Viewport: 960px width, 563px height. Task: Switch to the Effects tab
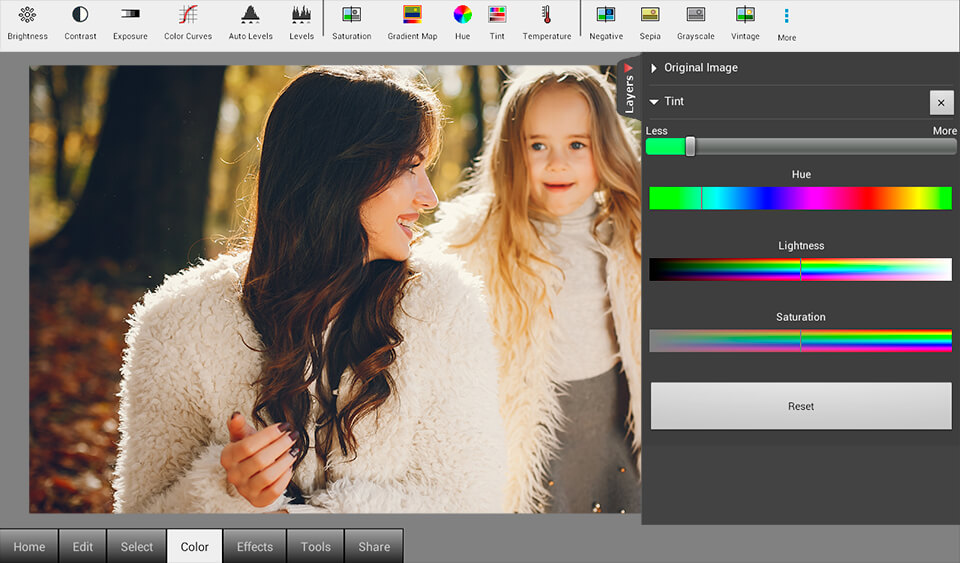click(255, 546)
